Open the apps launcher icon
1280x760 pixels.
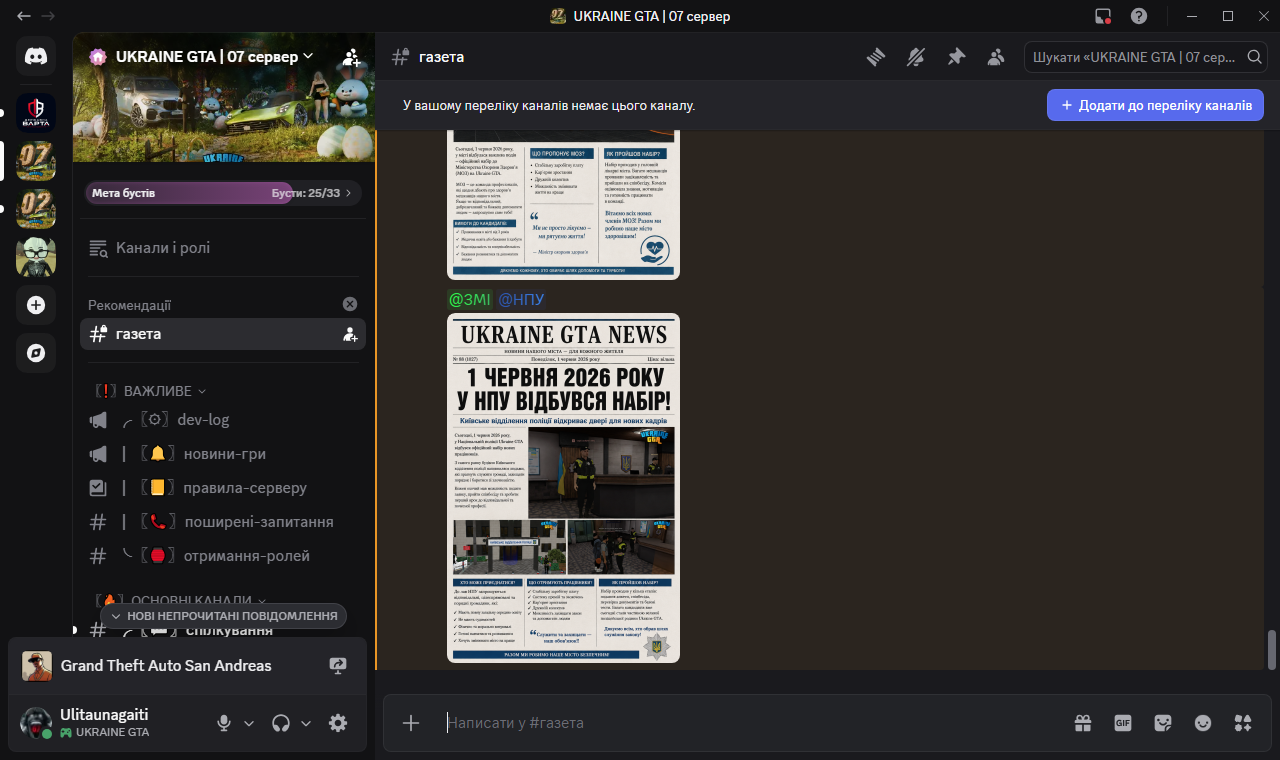(1243, 723)
